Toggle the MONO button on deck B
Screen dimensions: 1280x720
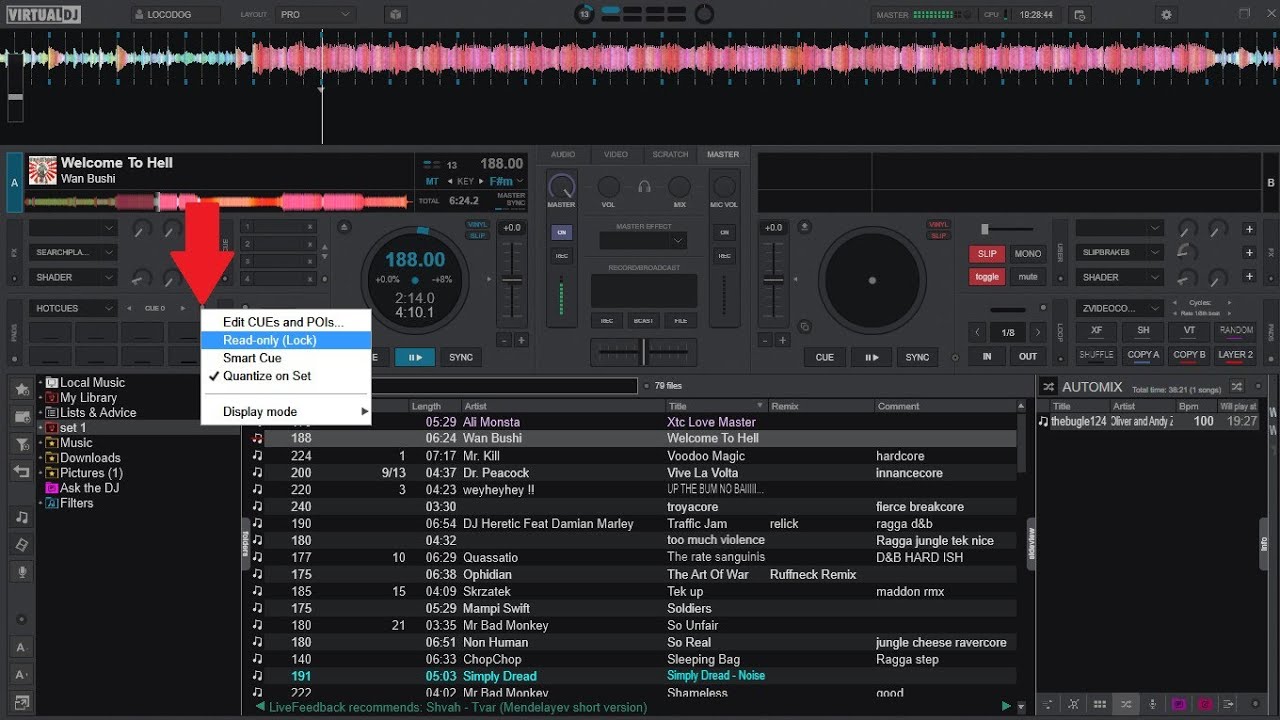coord(1028,254)
